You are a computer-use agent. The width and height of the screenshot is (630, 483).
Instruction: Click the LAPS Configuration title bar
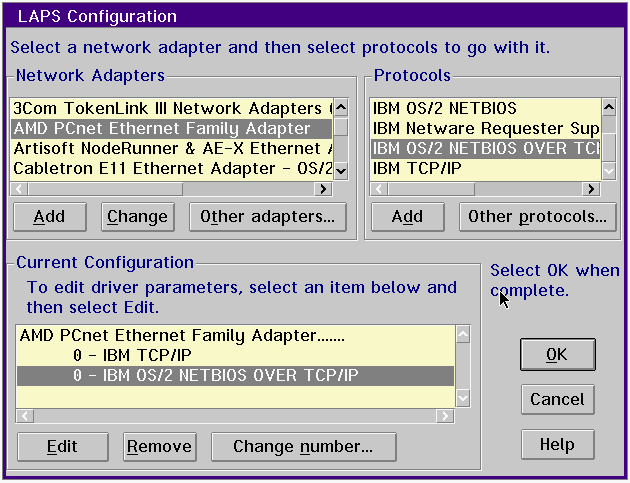[315, 16]
